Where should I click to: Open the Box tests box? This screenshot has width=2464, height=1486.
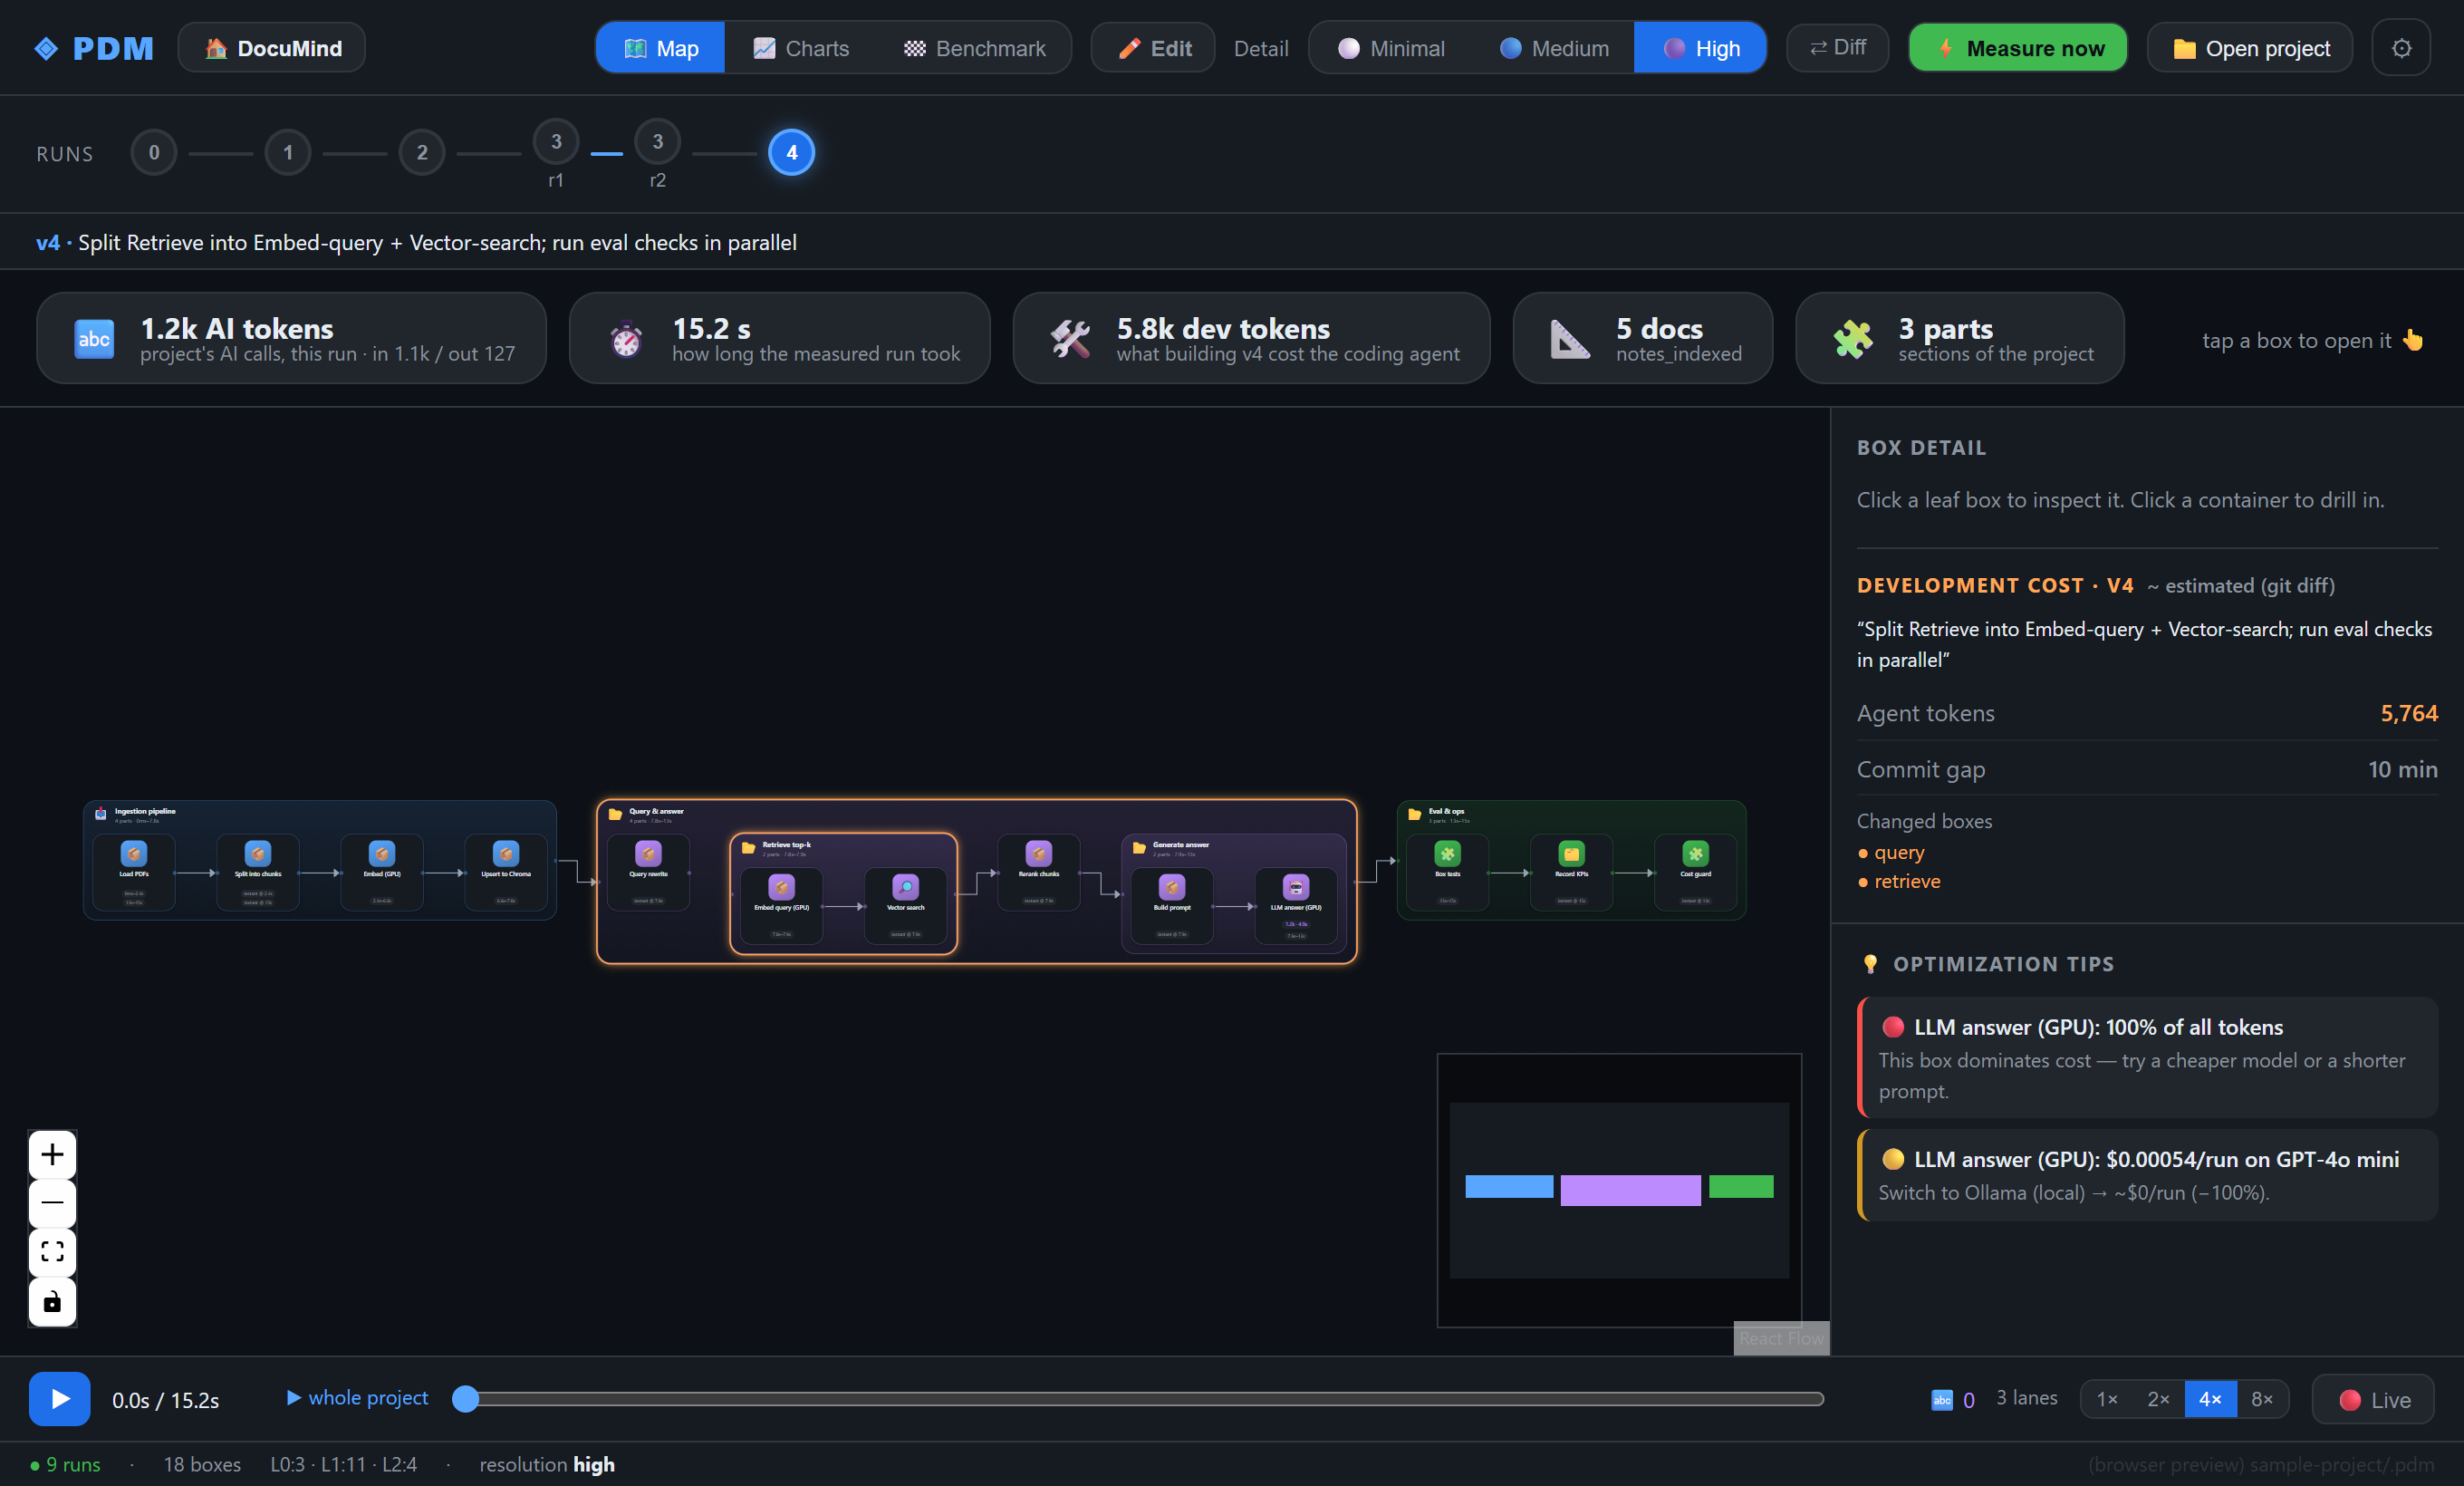[x=1447, y=872]
